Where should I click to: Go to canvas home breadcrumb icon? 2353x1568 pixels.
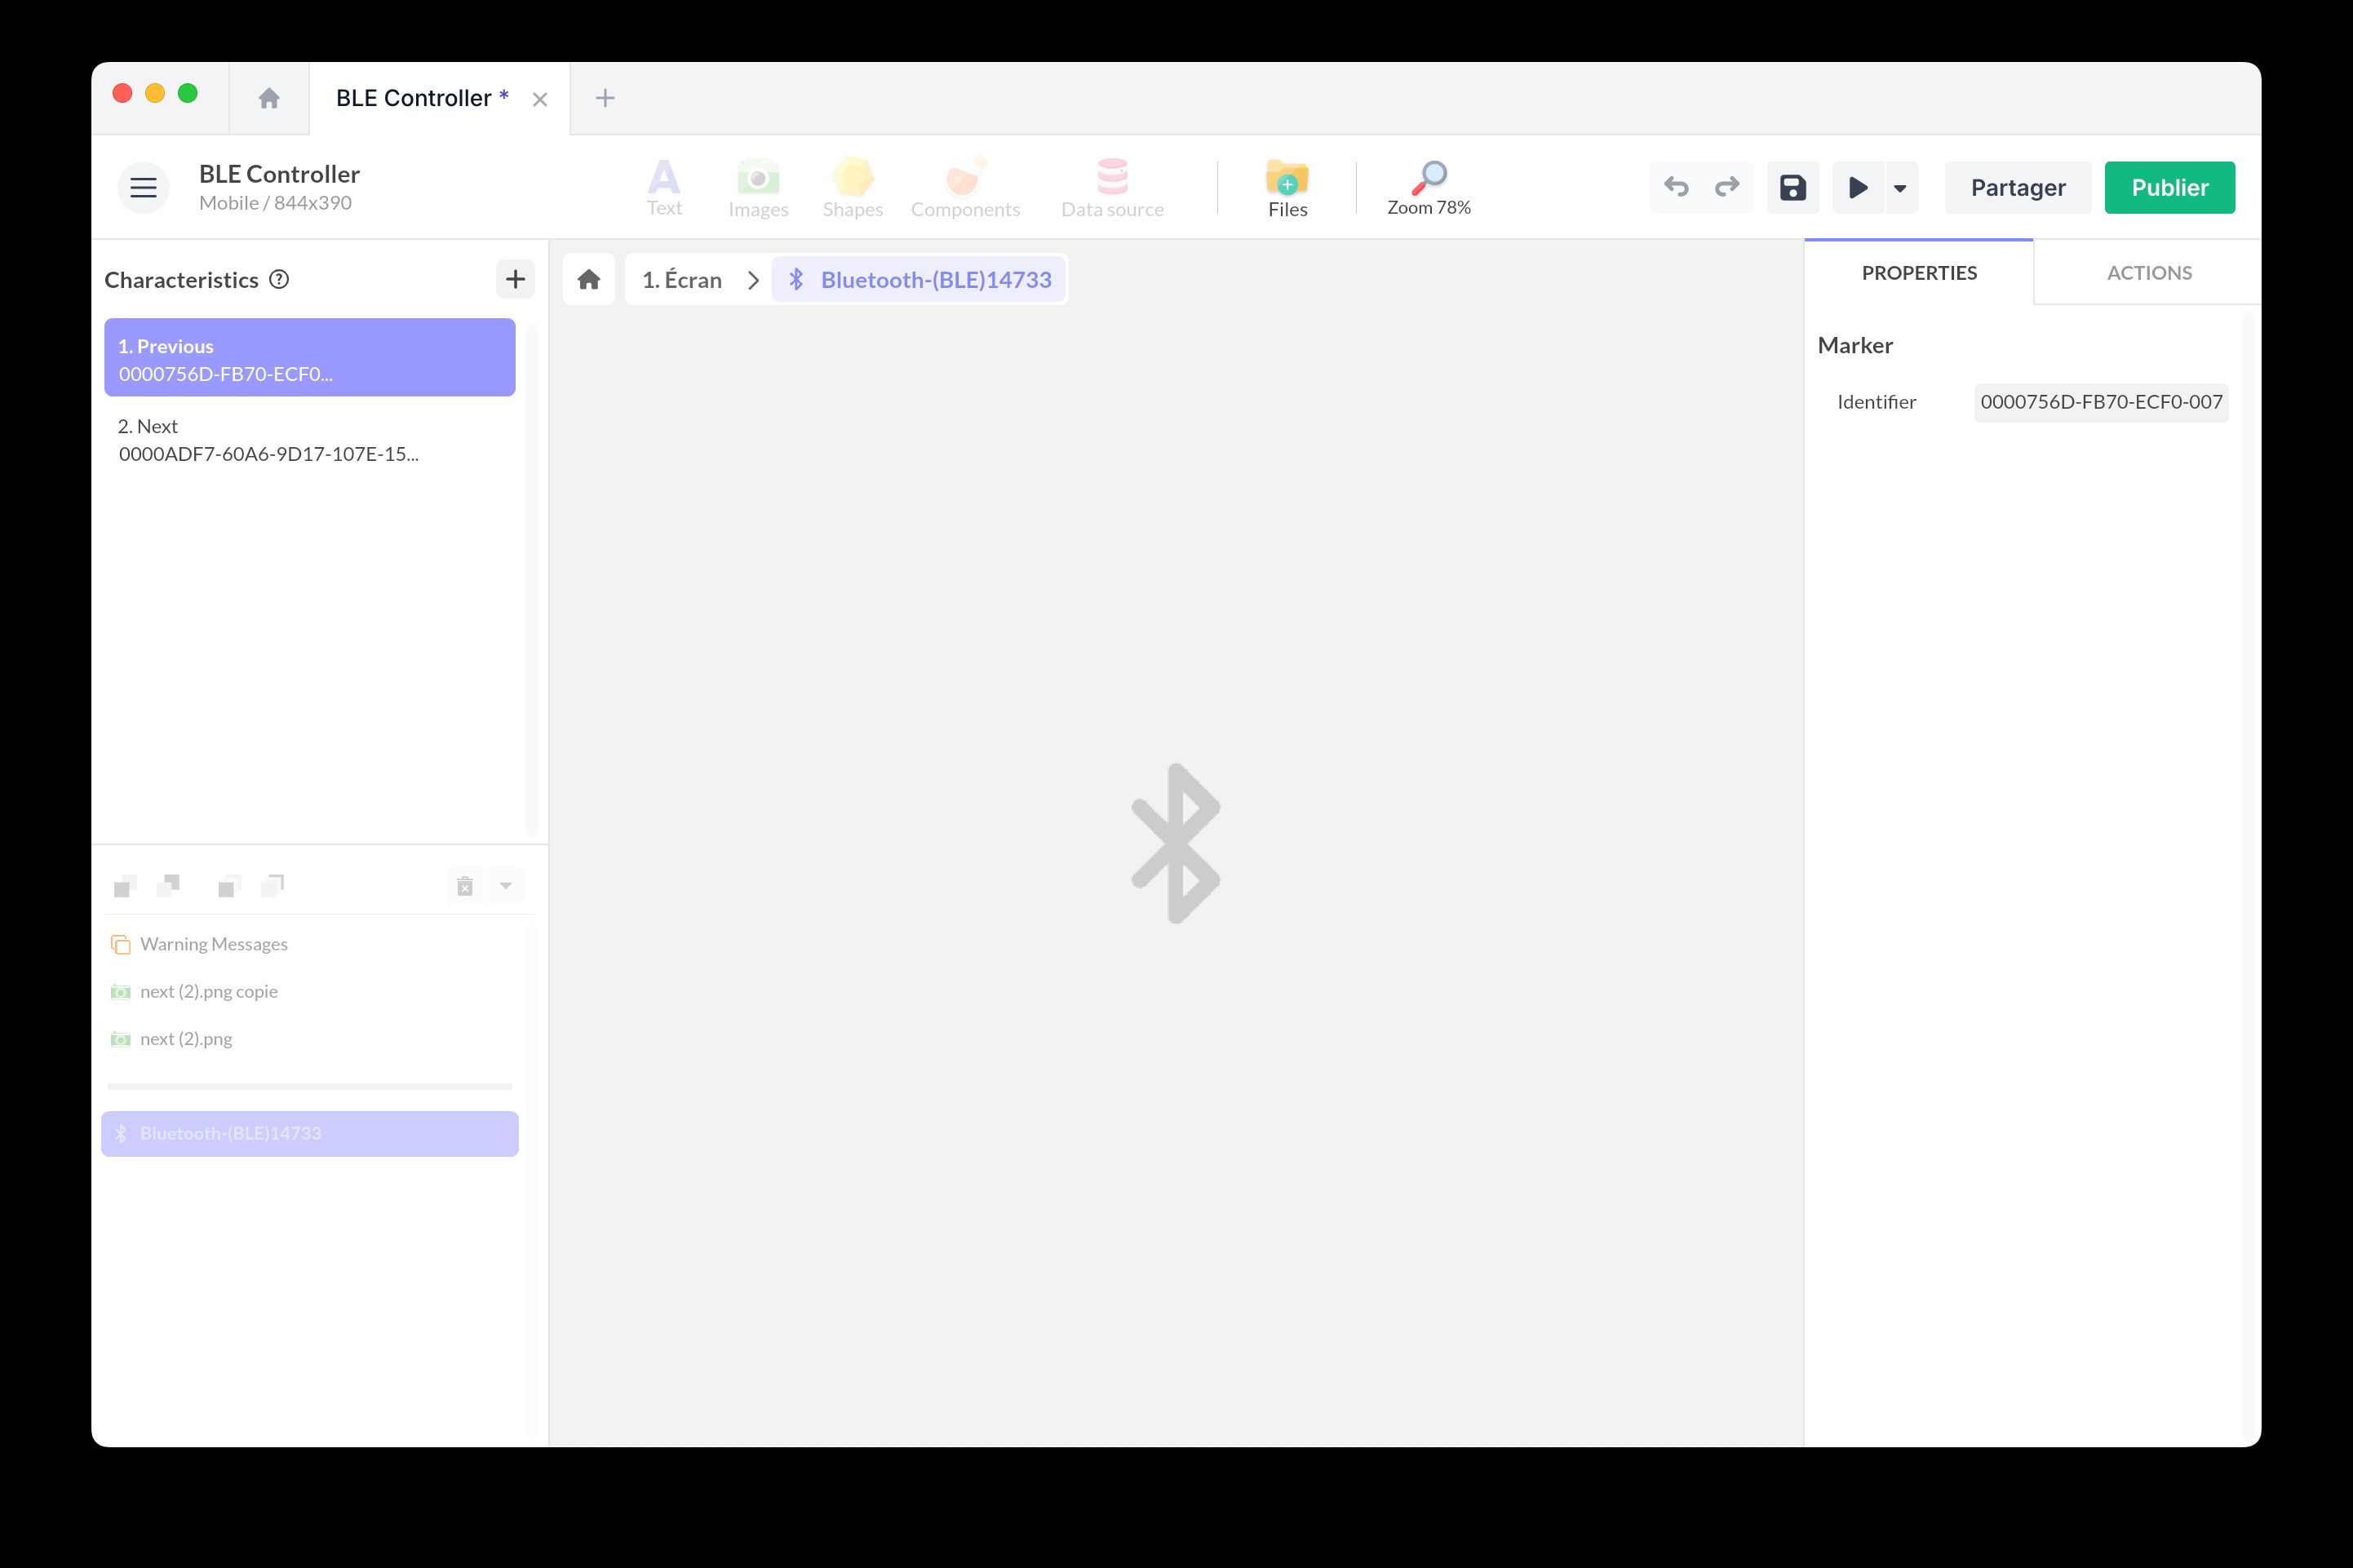589,279
